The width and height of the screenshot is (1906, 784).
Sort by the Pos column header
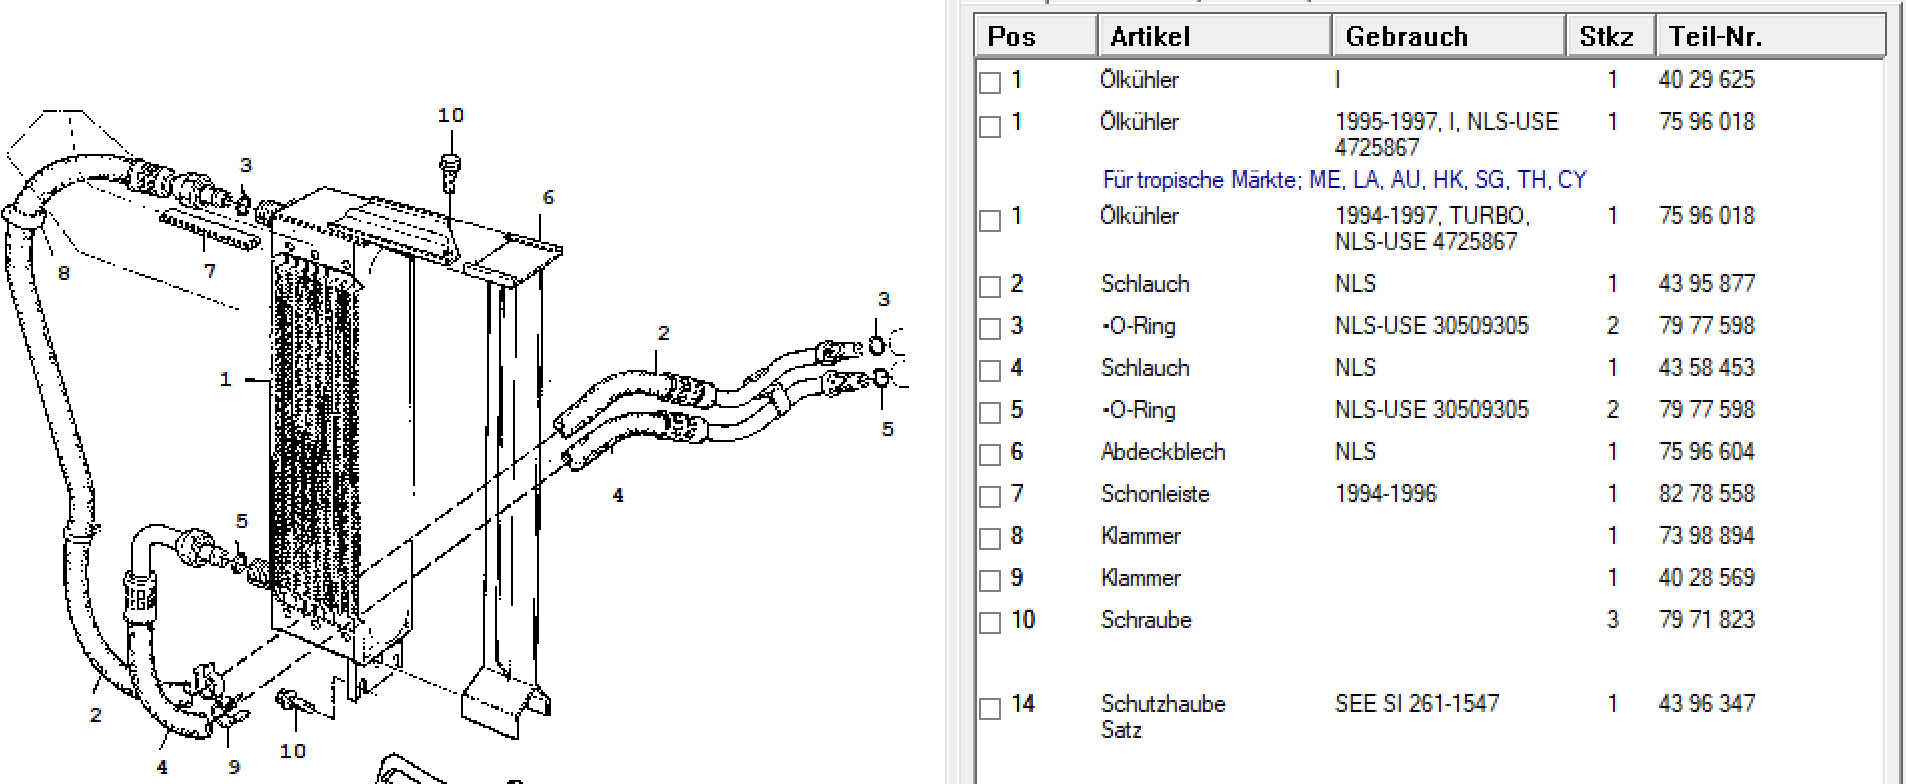(1035, 36)
